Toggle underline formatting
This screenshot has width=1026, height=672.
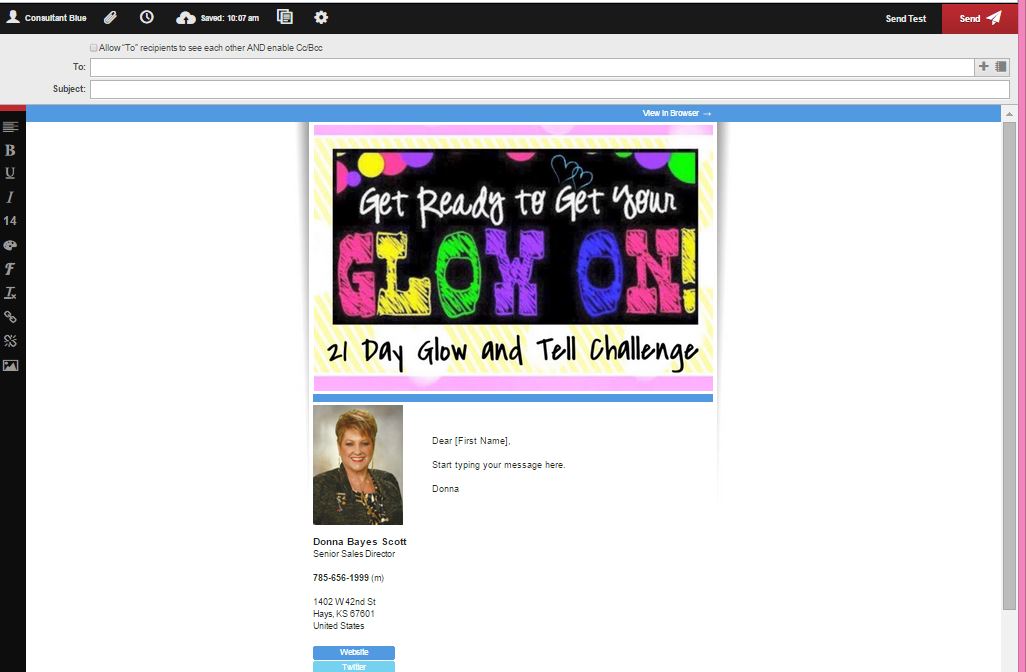(10, 173)
